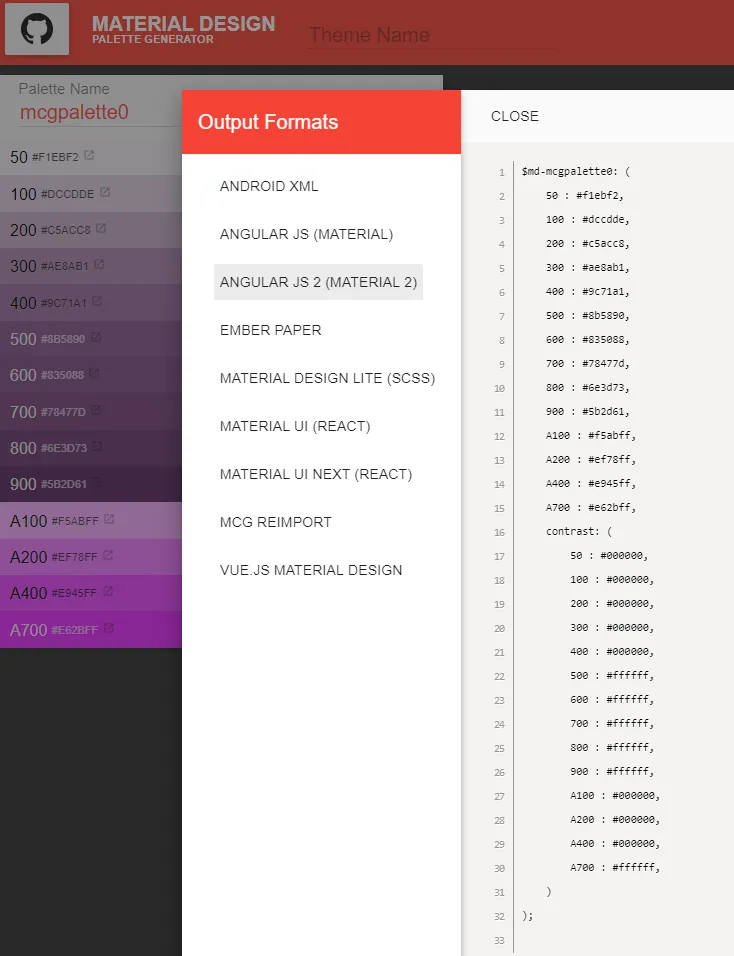Screen dimensions: 734x956
Task: Click code line '300 : #ae8ab1,'
Action: (x=588, y=267)
